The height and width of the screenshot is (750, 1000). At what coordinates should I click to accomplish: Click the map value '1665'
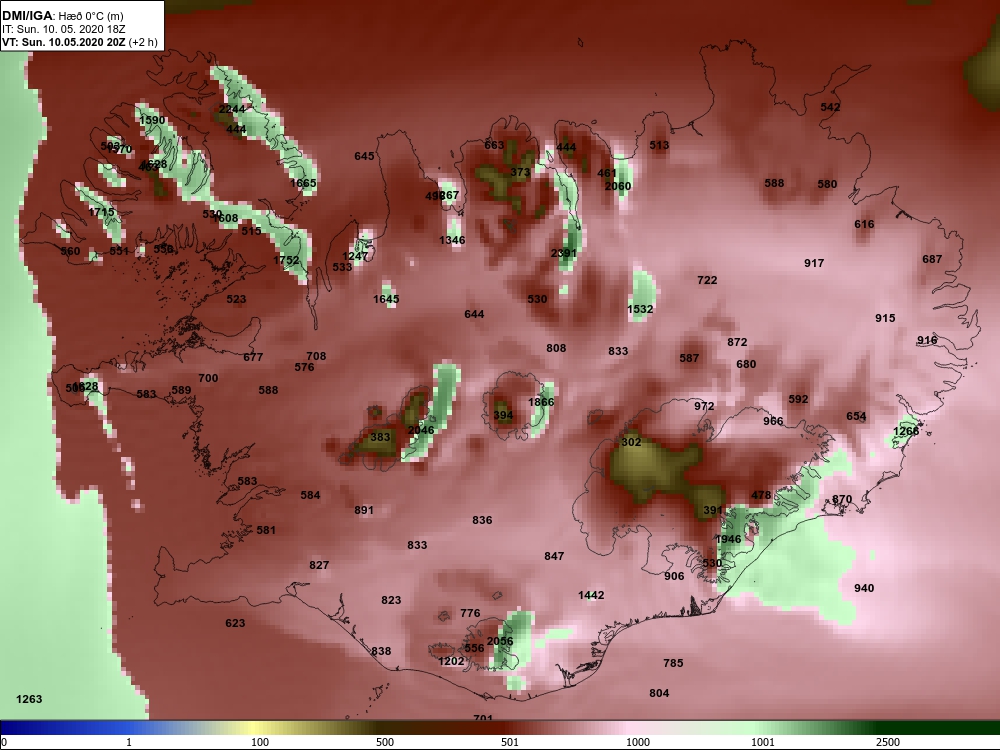(x=303, y=183)
